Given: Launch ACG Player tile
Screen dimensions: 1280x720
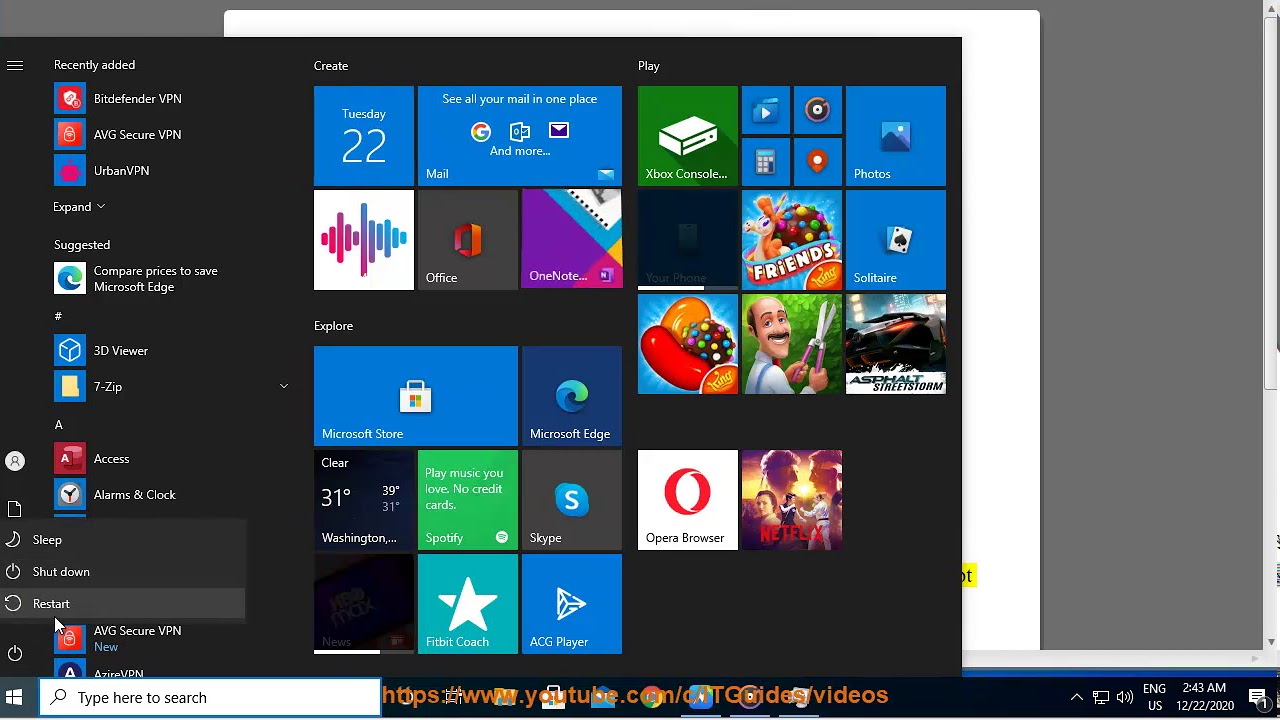Looking at the screenshot, I should 572,604.
